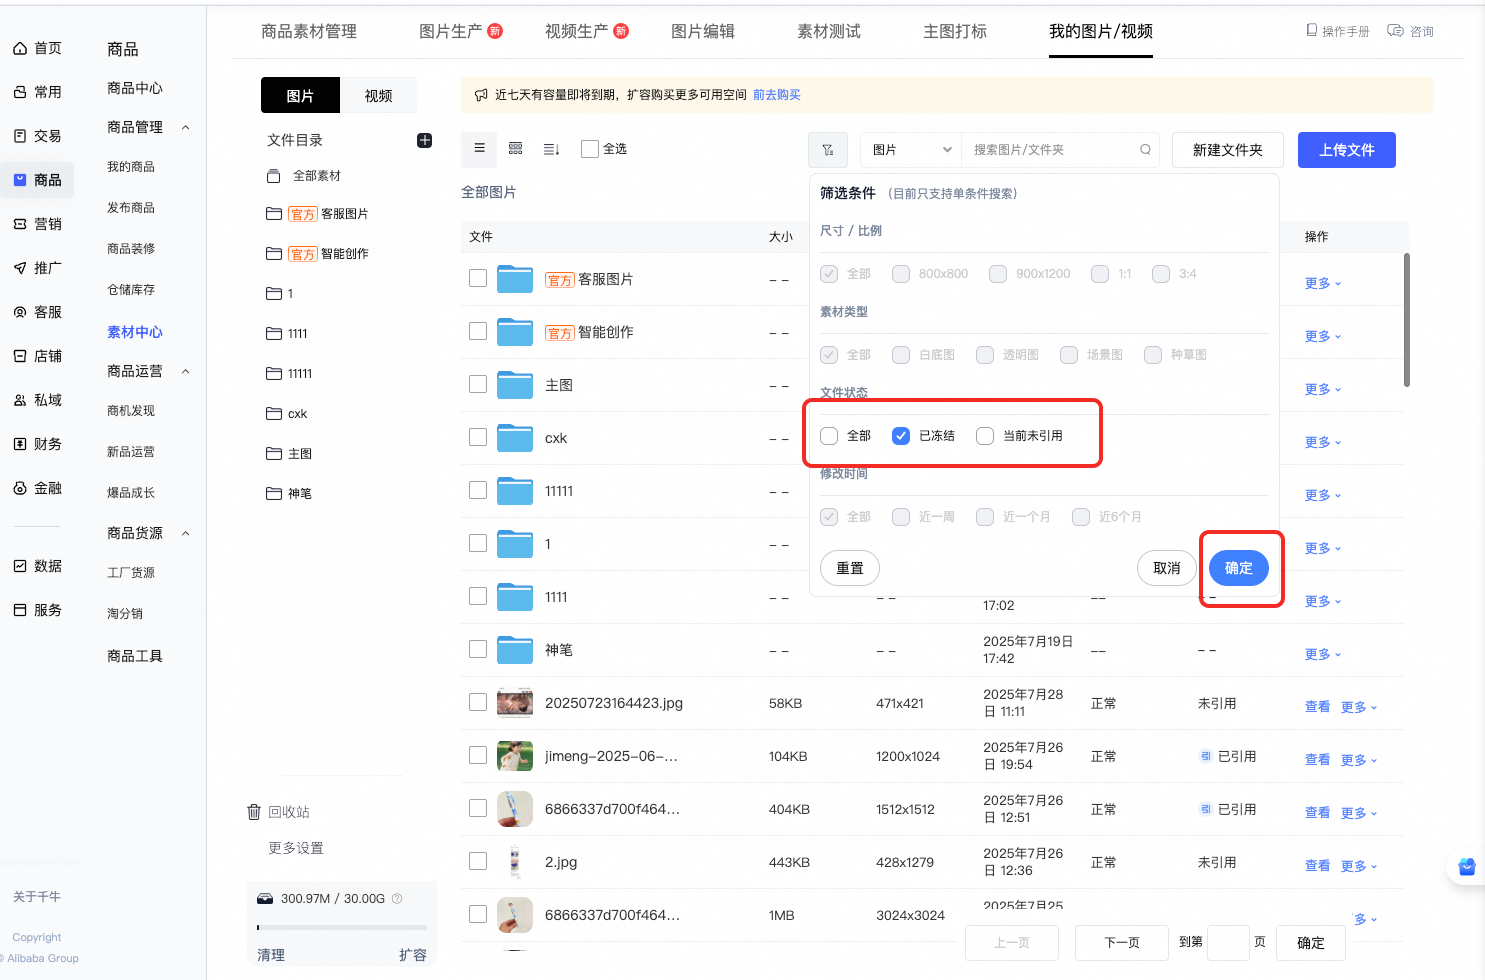Uncheck the 已冻结 checkbox
This screenshot has width=1485, height=980.
point(901,436)
